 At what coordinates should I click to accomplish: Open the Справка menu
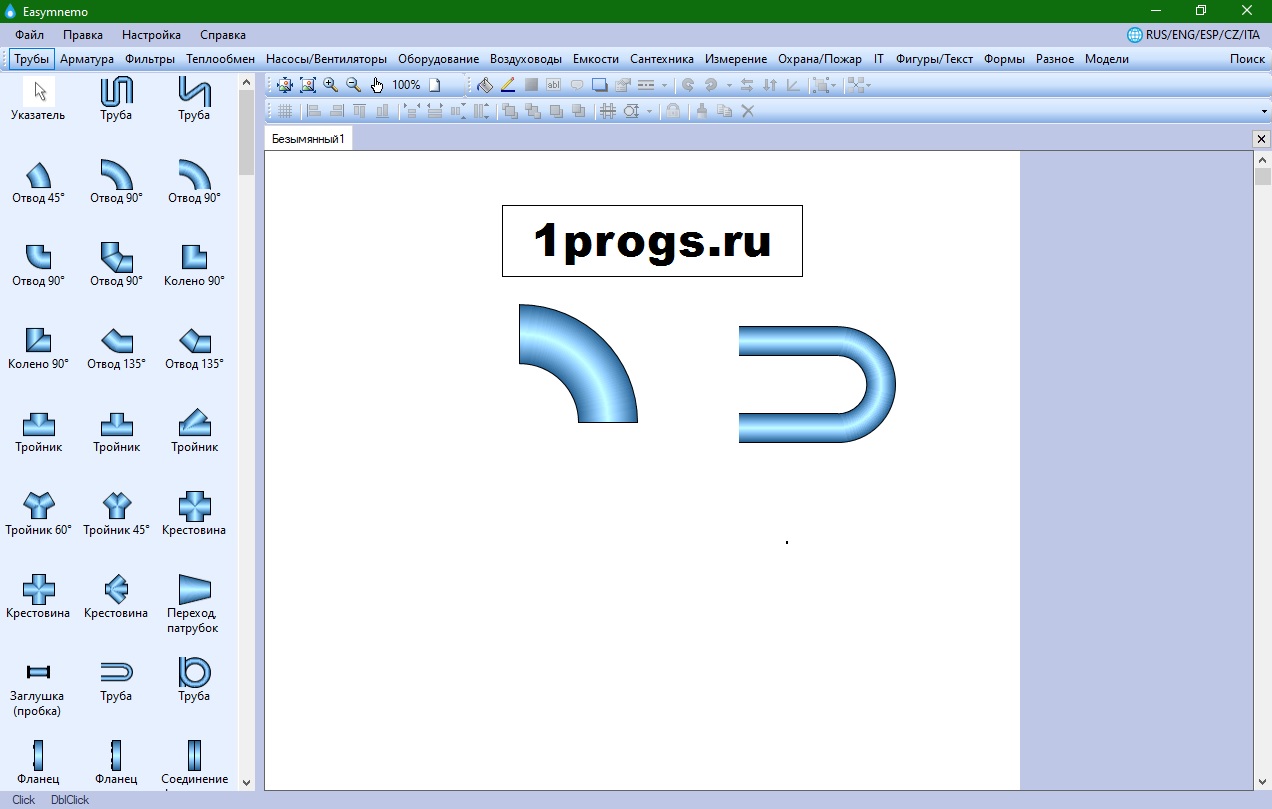coord(223,35)
